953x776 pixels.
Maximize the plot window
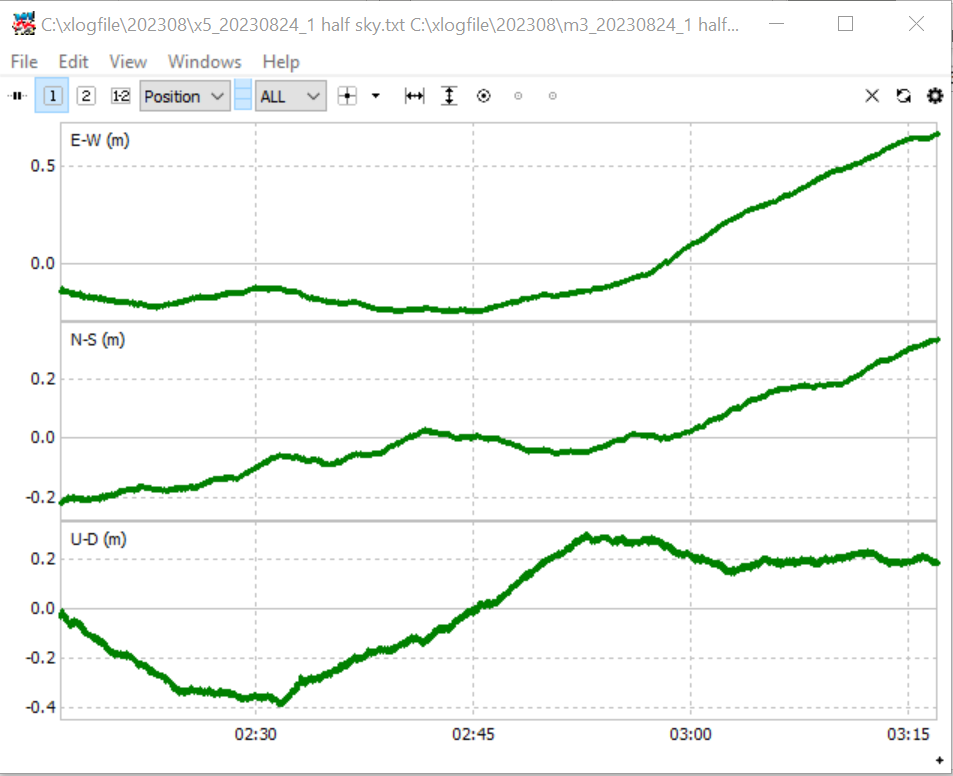(x=845, y=24)
